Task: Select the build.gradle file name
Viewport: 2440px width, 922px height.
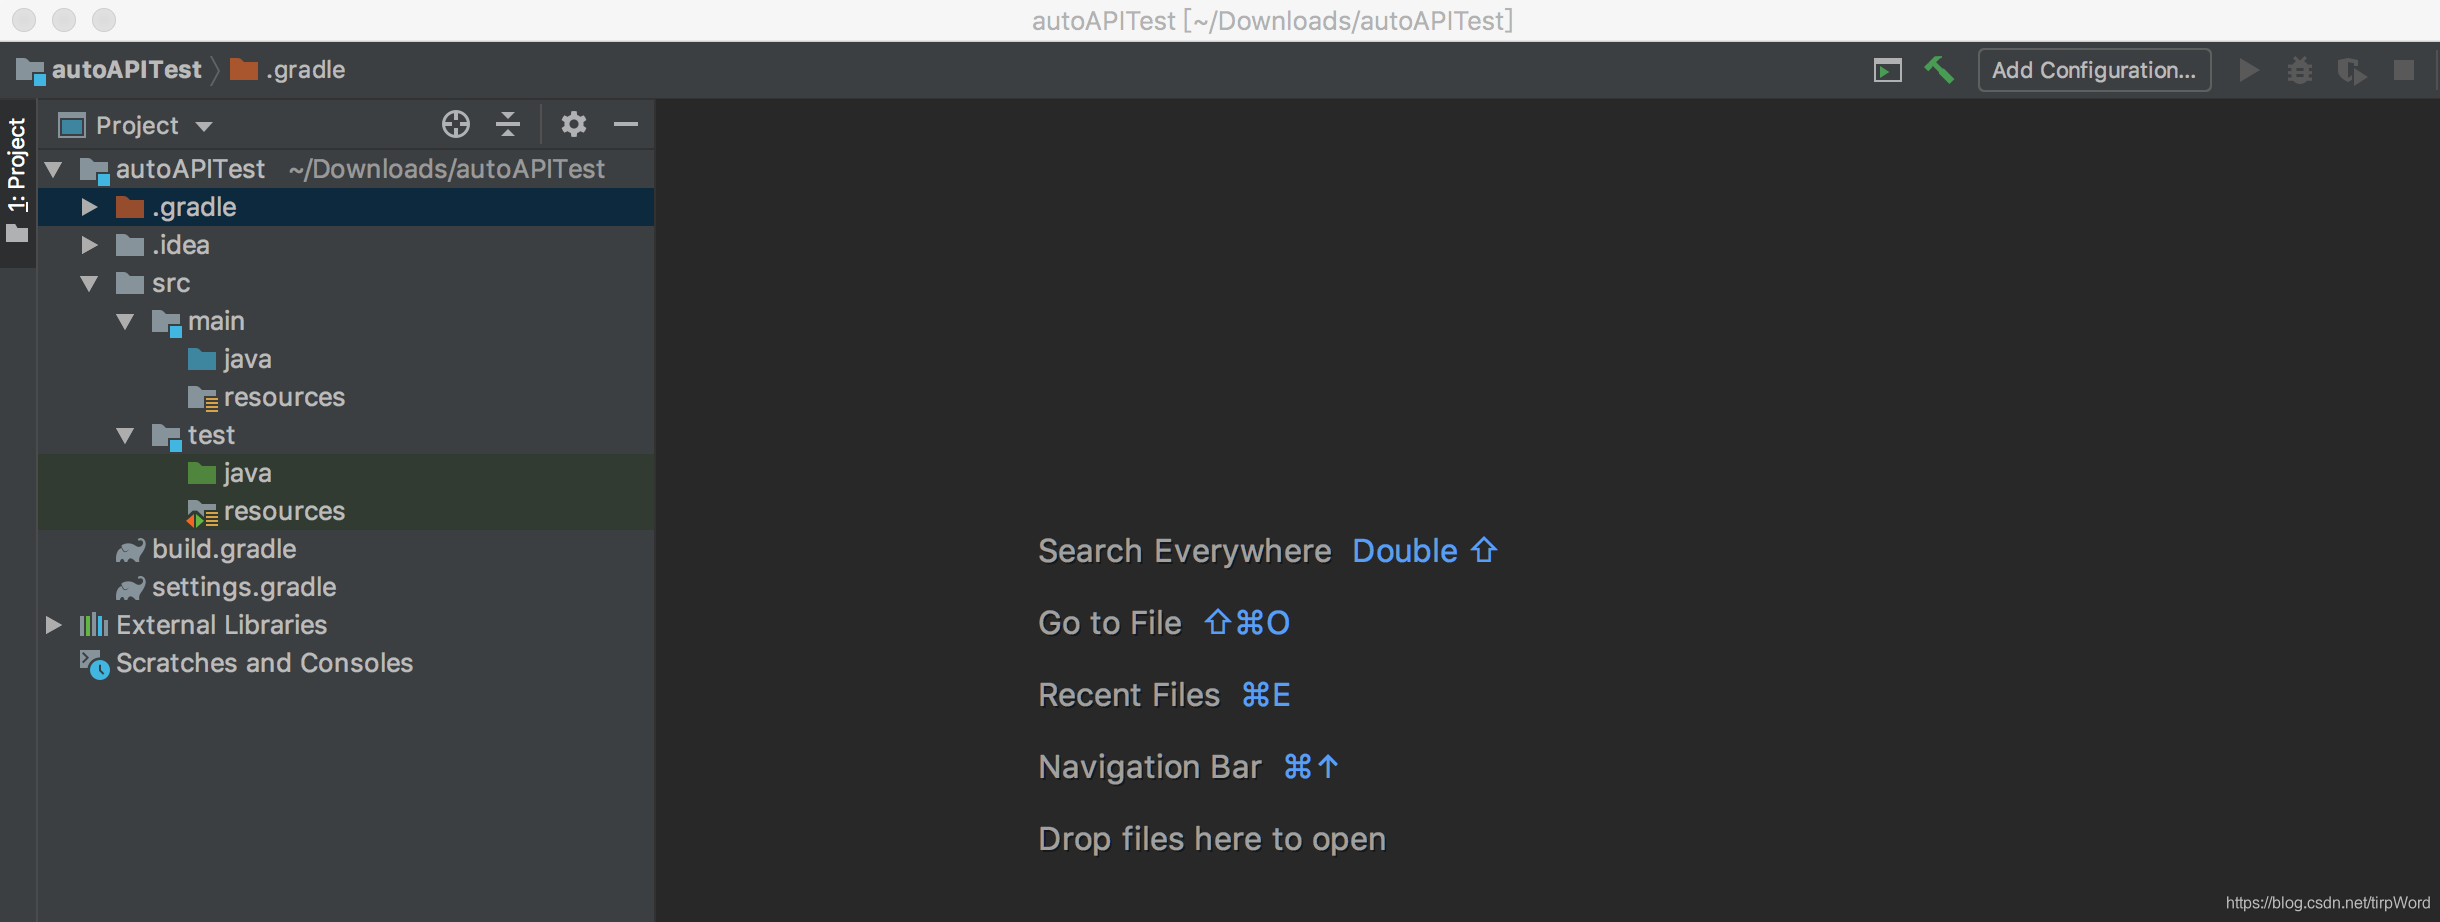Action: (x=224, y=549)
